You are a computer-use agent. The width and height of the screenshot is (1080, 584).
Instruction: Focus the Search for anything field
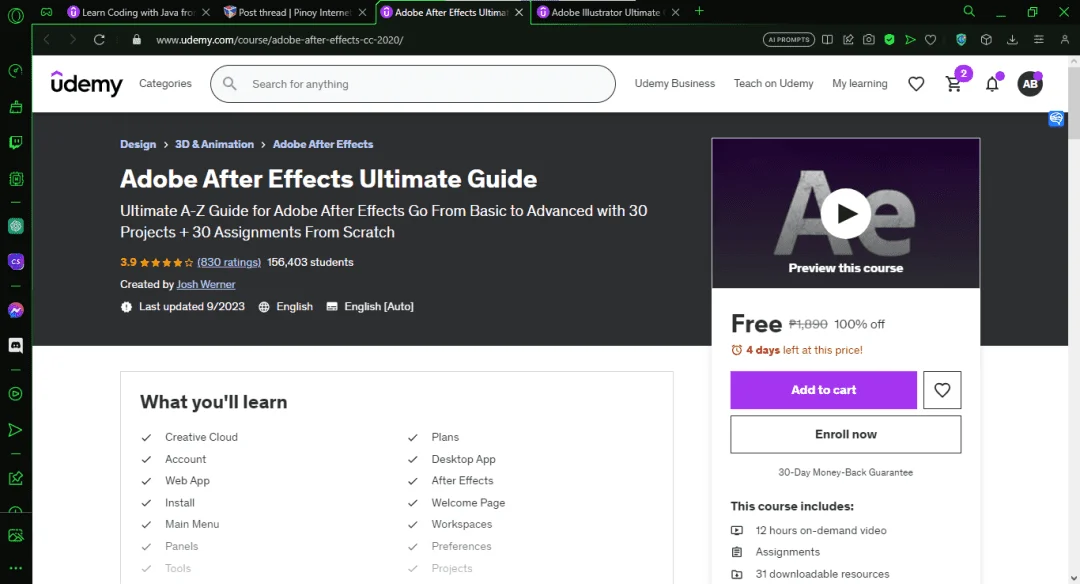click(x=413, y=84)
